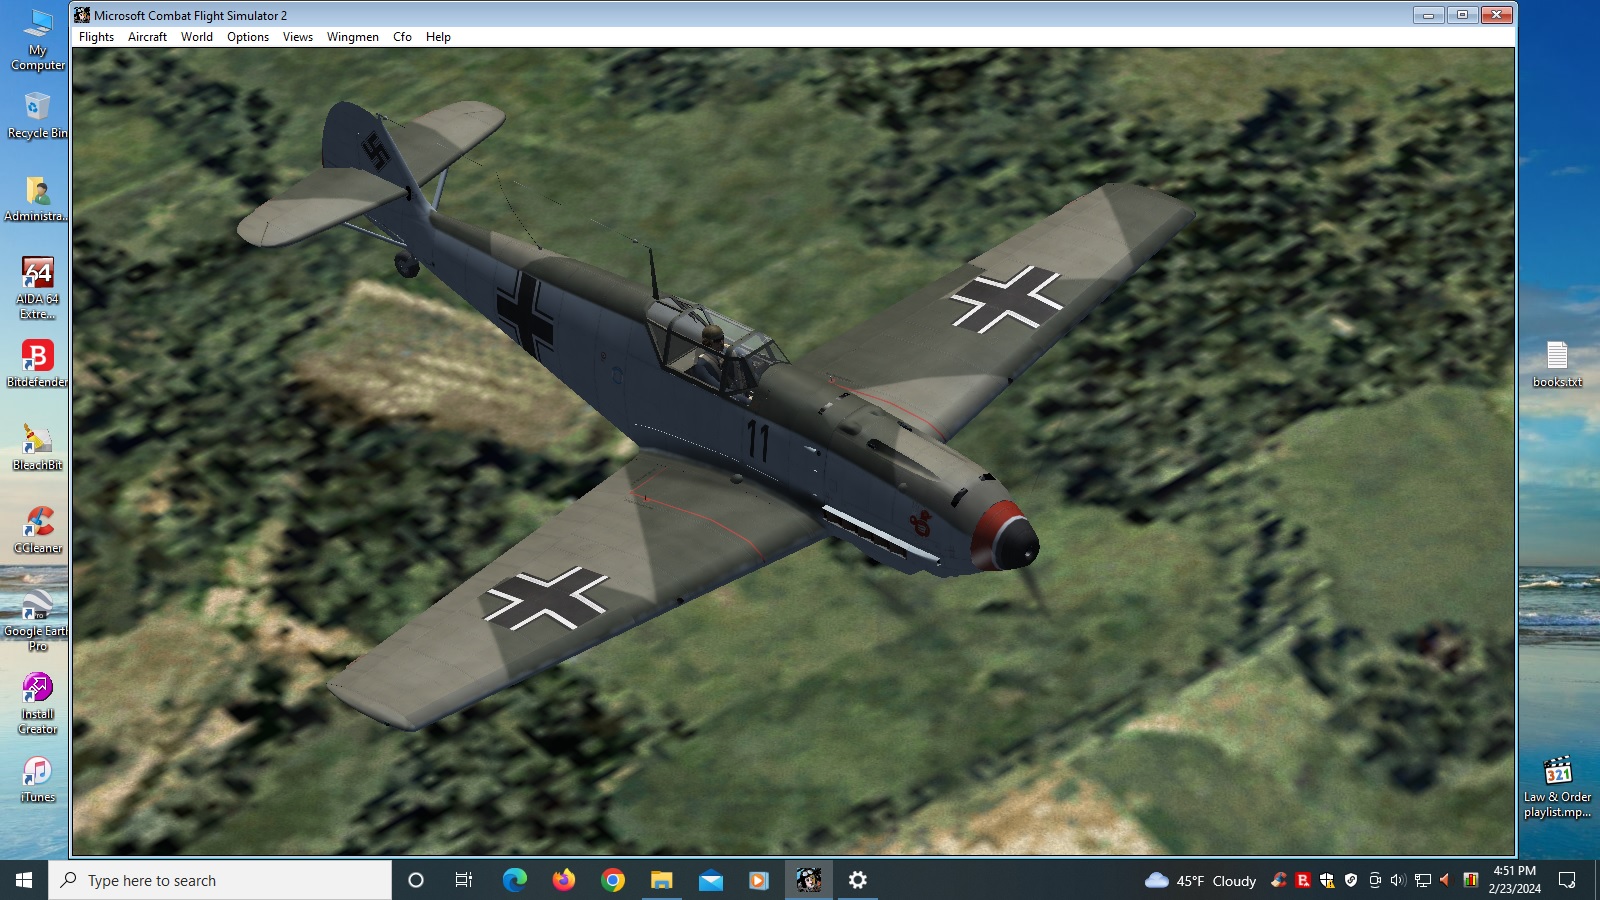Select the My Computer desktop icon

(x=38, y=41)
